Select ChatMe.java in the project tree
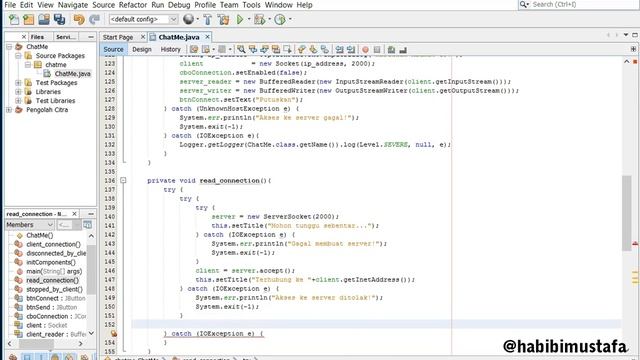The width and height of the screenshot is (640, 360). point(72,74)
